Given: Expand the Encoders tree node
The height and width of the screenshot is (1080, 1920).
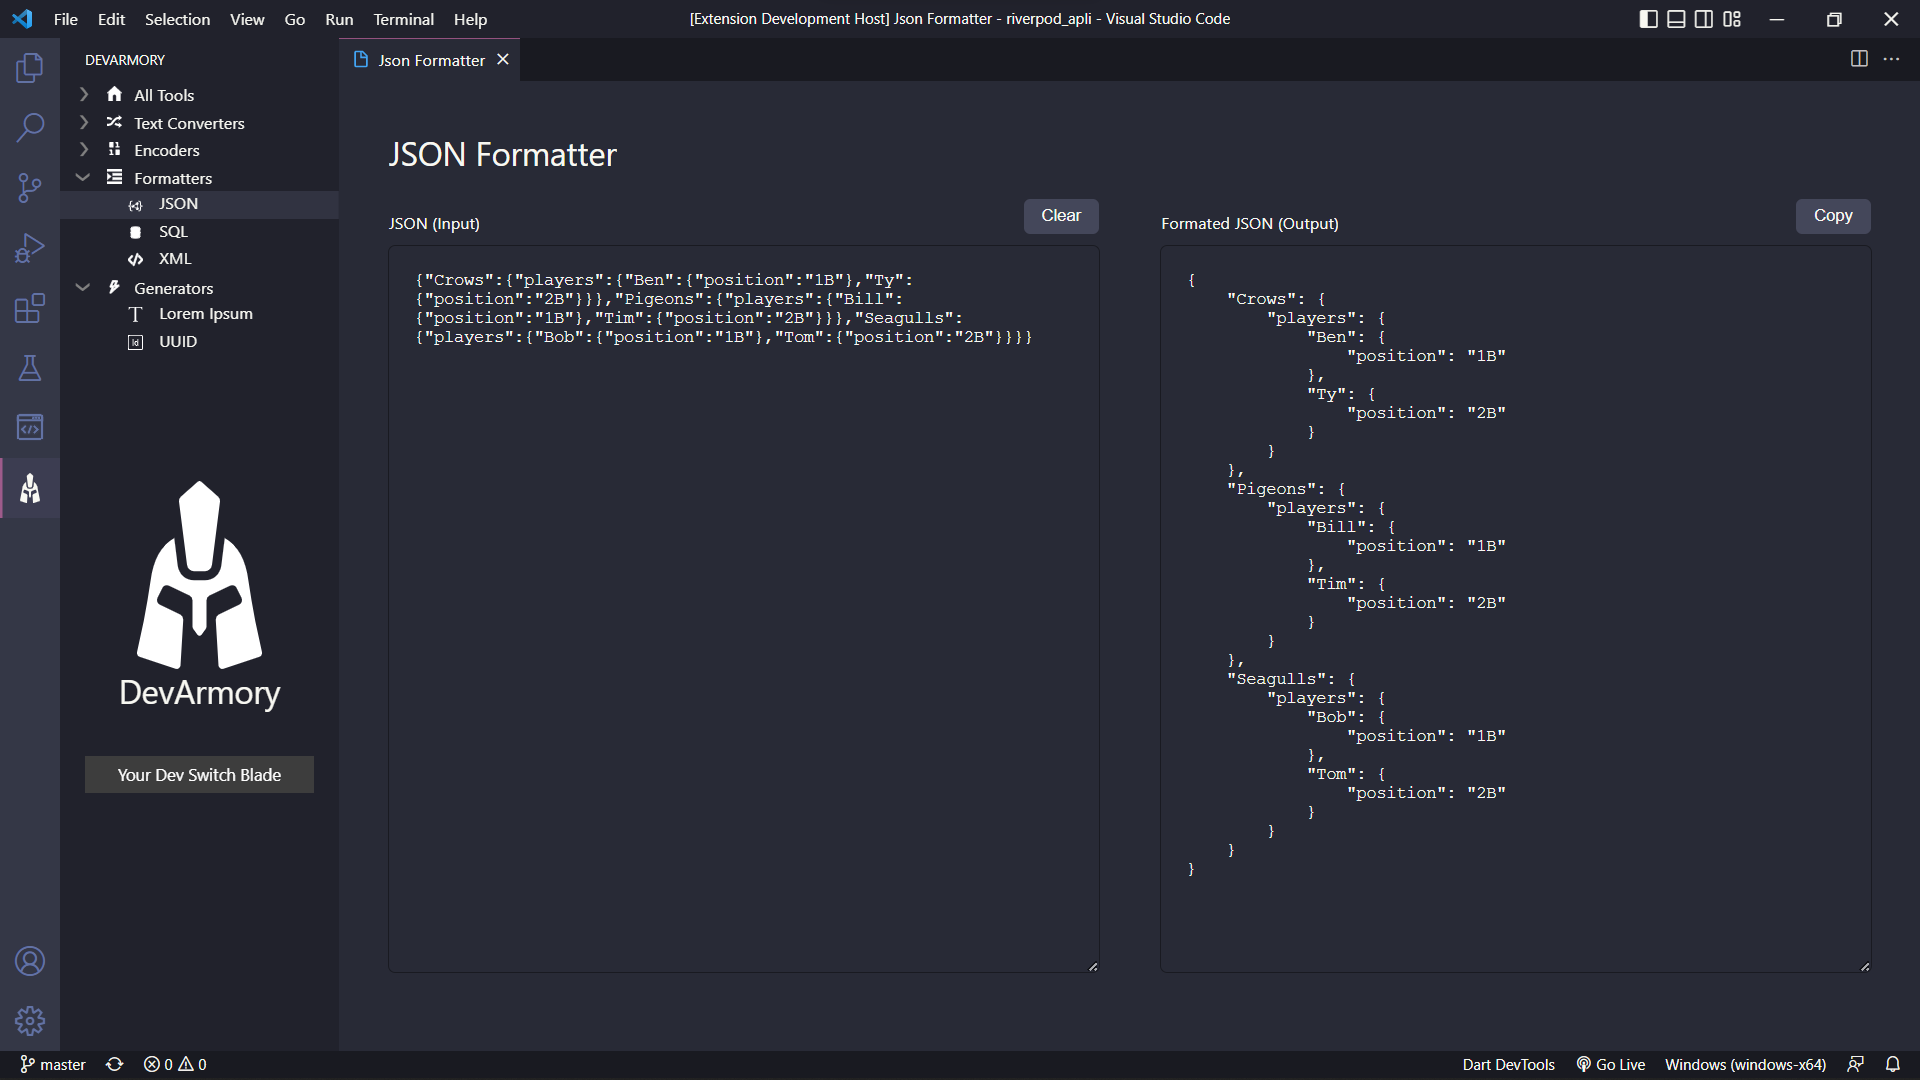Looking at the screenshot, I should 84,149.
